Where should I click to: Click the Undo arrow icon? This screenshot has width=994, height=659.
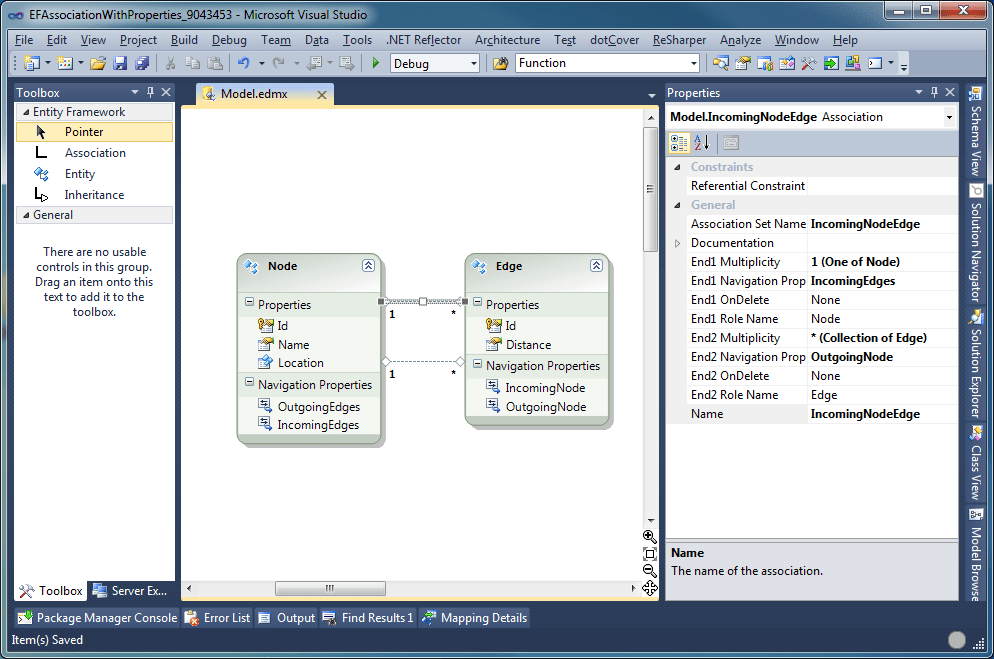click(243, 63)
